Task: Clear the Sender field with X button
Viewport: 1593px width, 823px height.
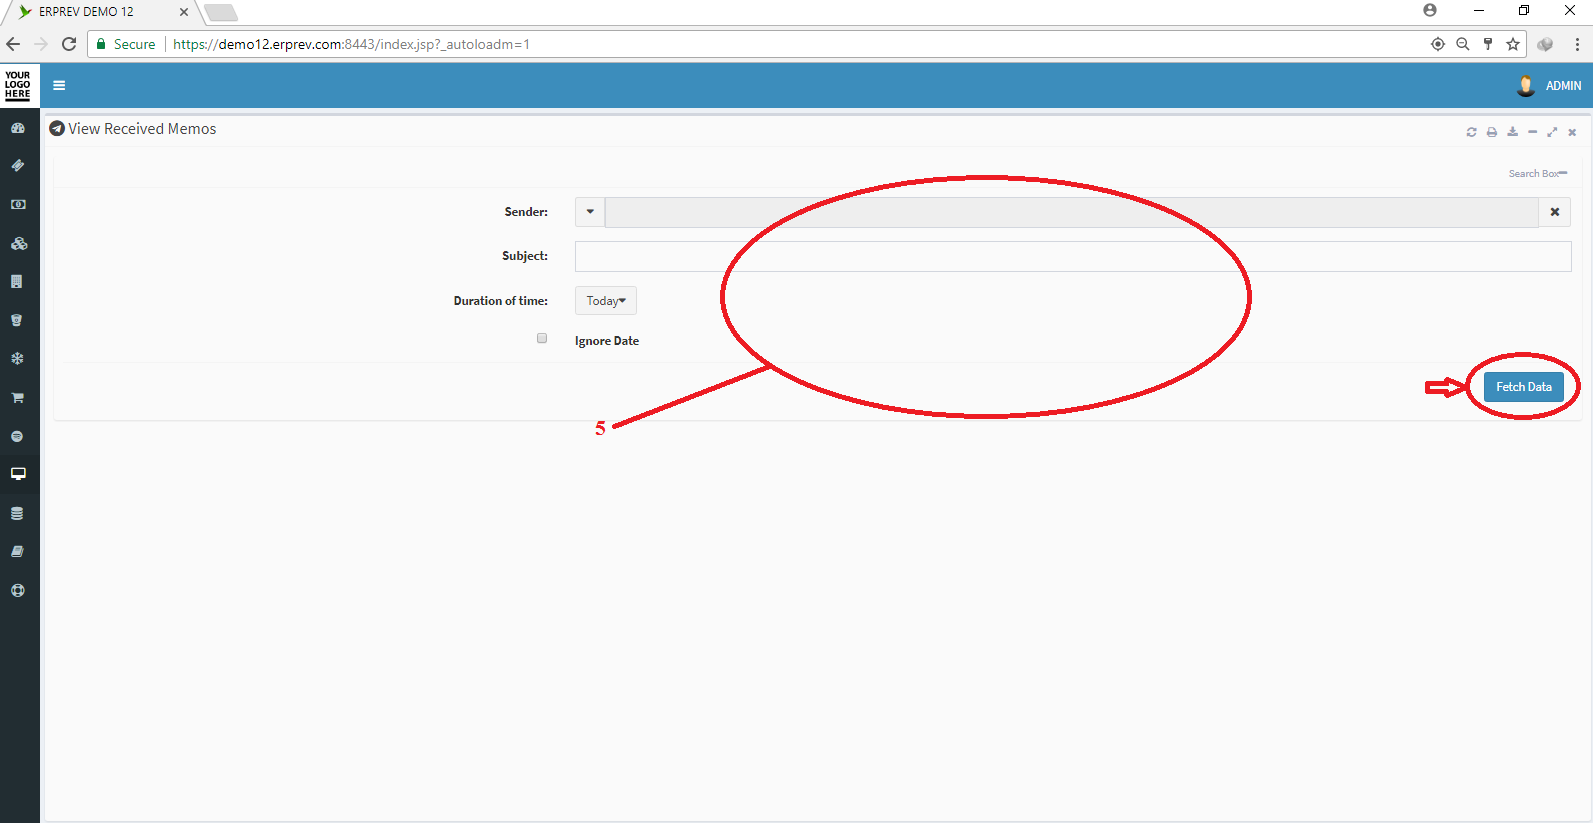Action: pos(1555,212)
